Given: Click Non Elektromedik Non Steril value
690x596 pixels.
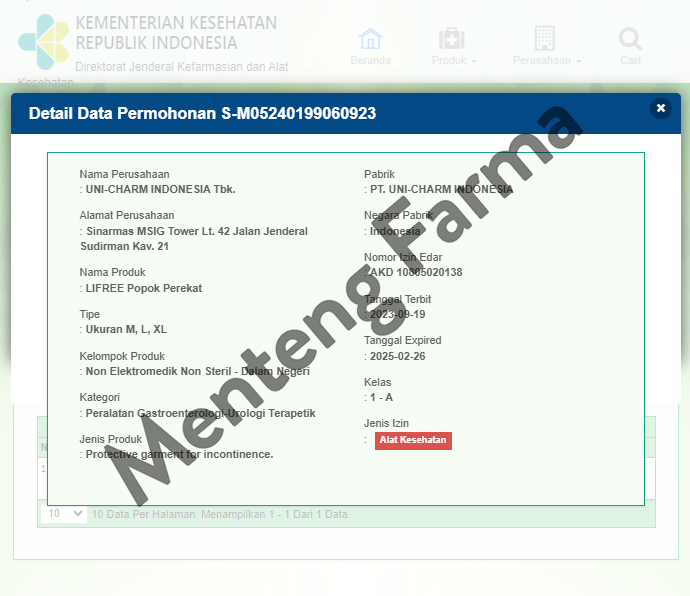Looking at the screenshot, I should pyautogui.click(x=198, y=371).
